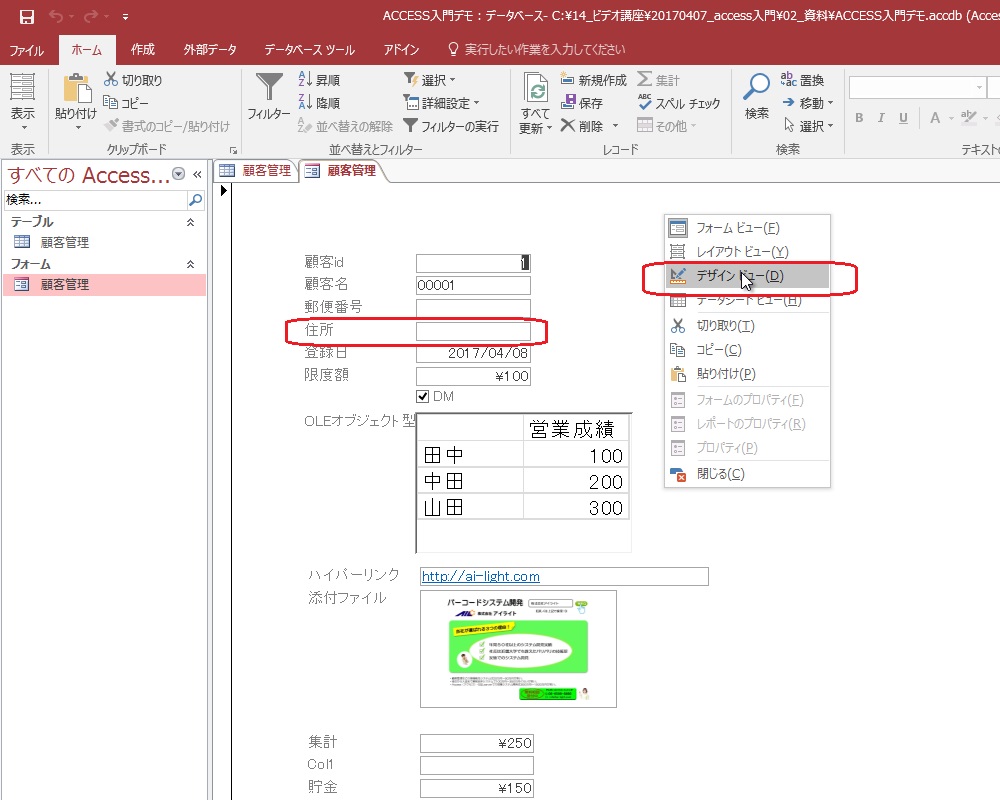Choose レイアウト ビュー from the context menu
The image size is (1000, 800).
(747, 251)
